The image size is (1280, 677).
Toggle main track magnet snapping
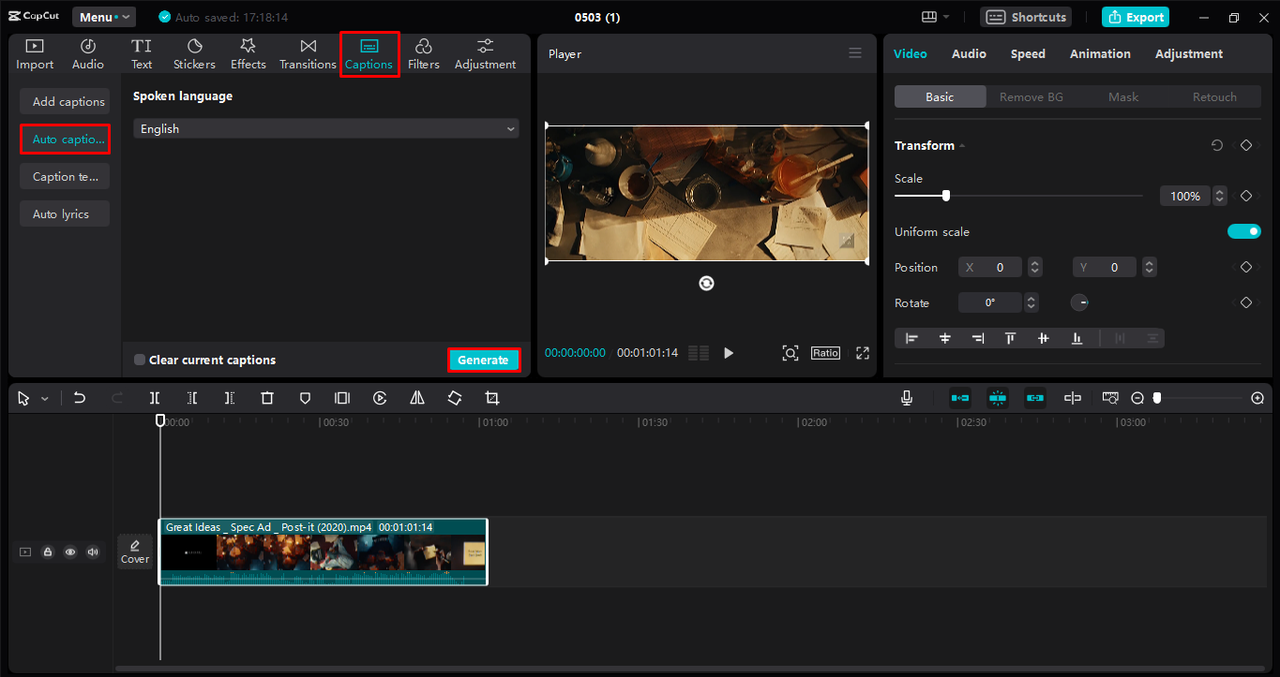click(960, 398)
